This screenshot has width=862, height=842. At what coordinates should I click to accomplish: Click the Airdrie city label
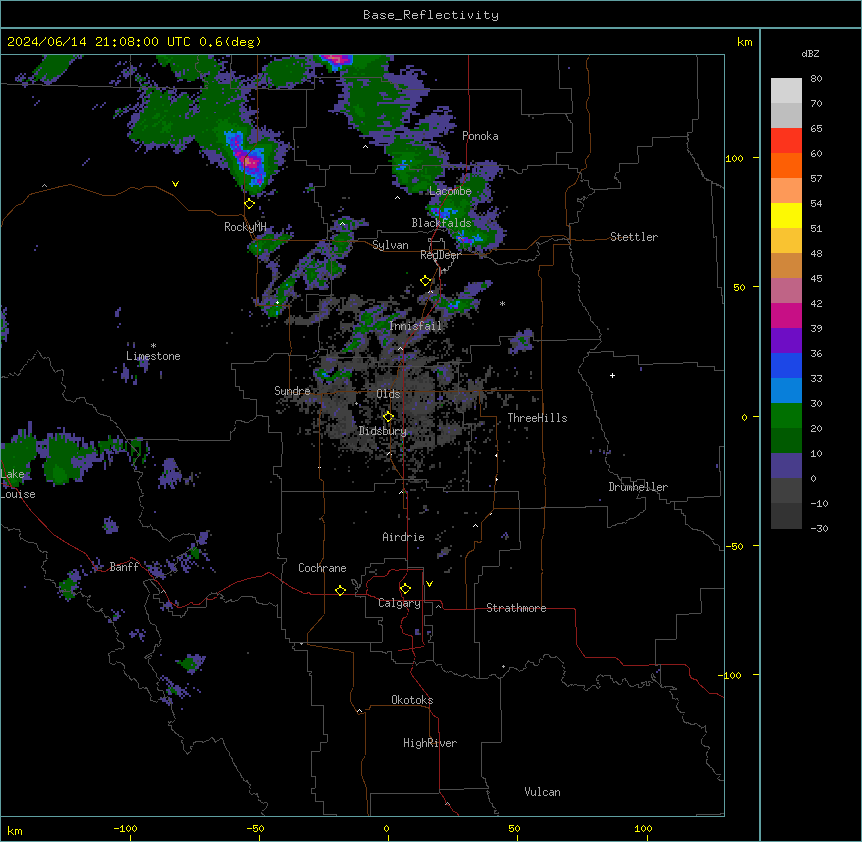(404, 537)
